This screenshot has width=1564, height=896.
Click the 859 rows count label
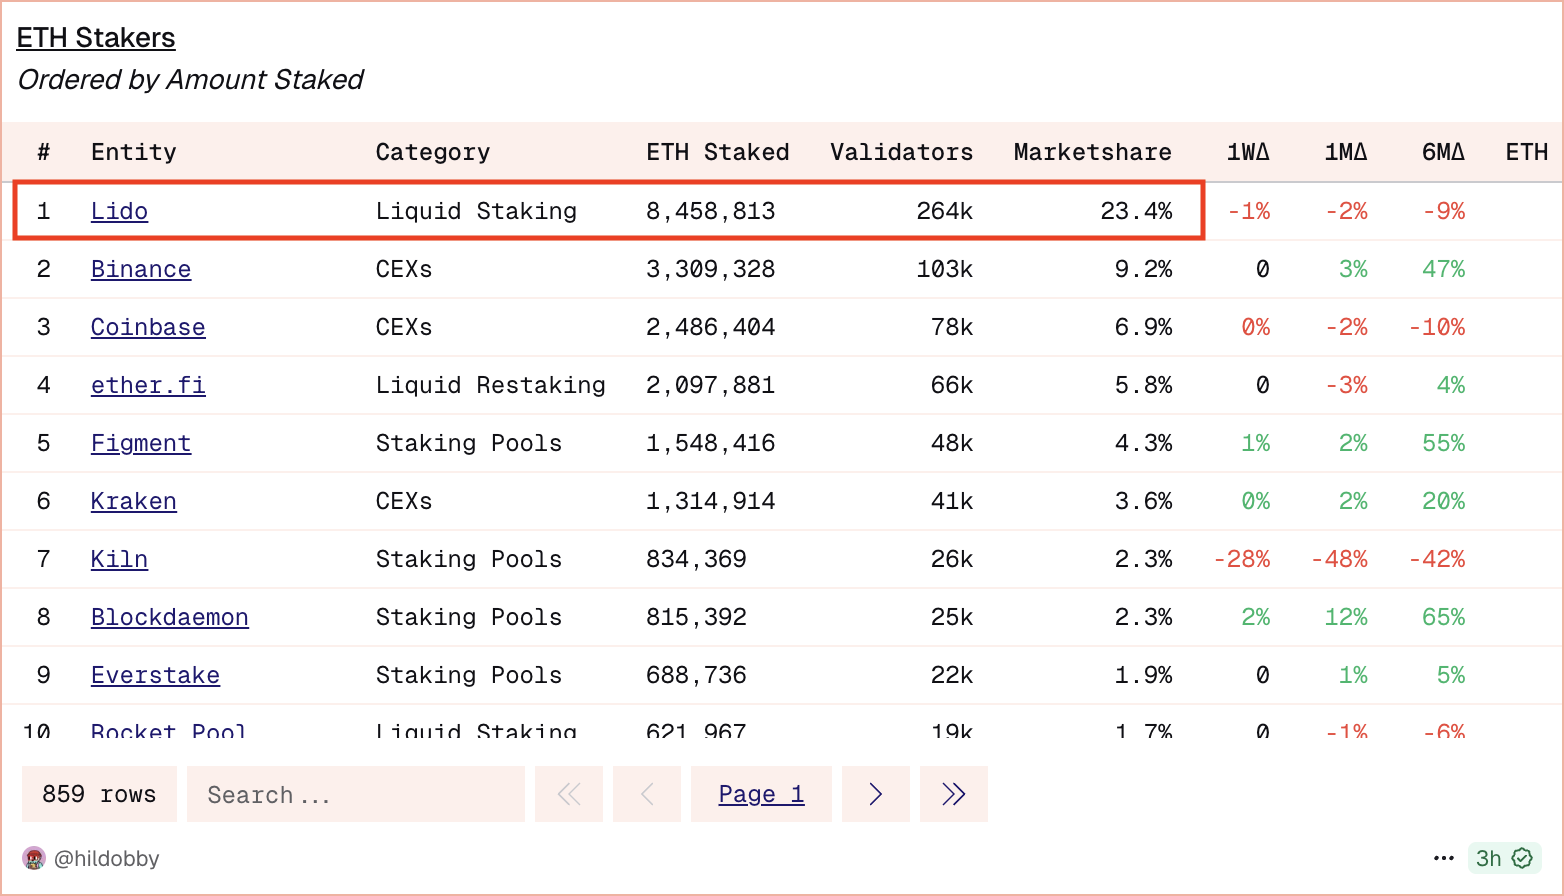99,794
